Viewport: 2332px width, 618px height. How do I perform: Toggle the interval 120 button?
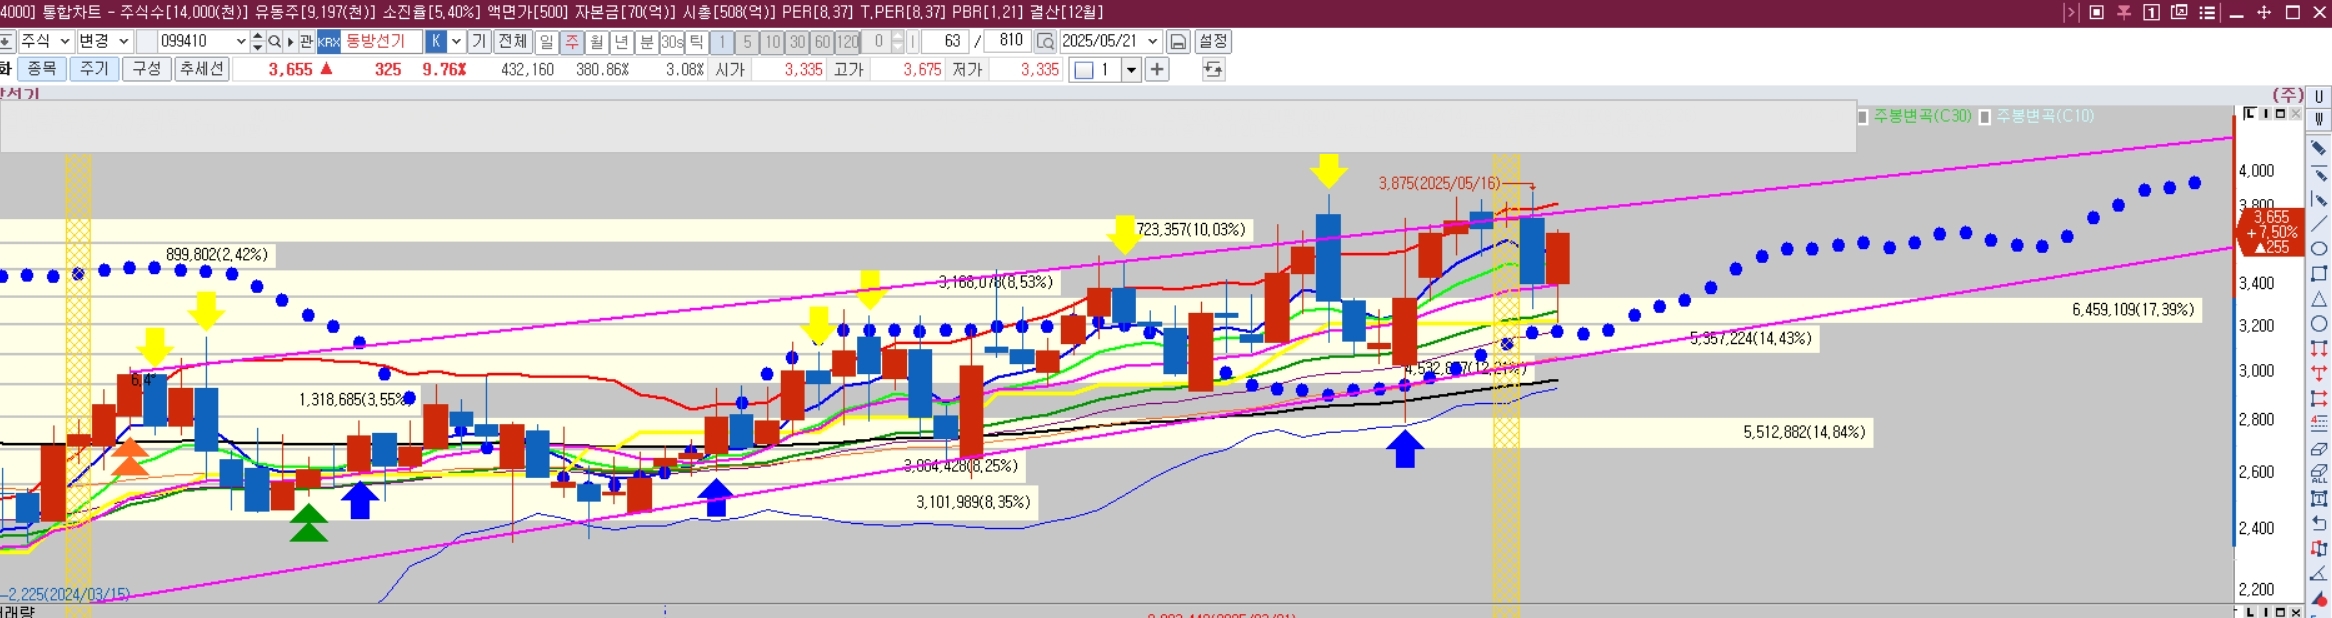tap(848, 41)
